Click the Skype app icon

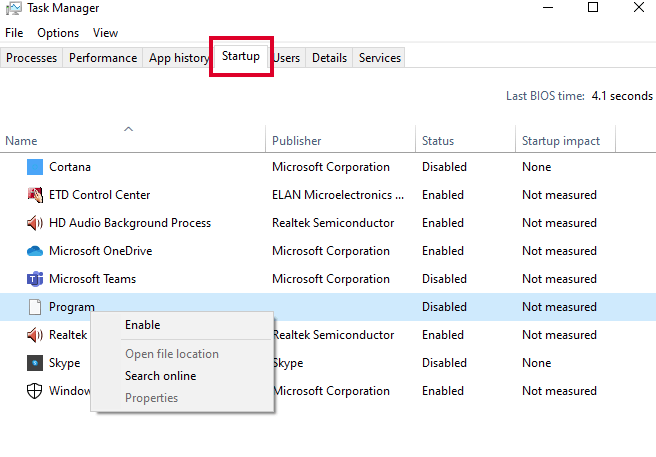(35, 363)
